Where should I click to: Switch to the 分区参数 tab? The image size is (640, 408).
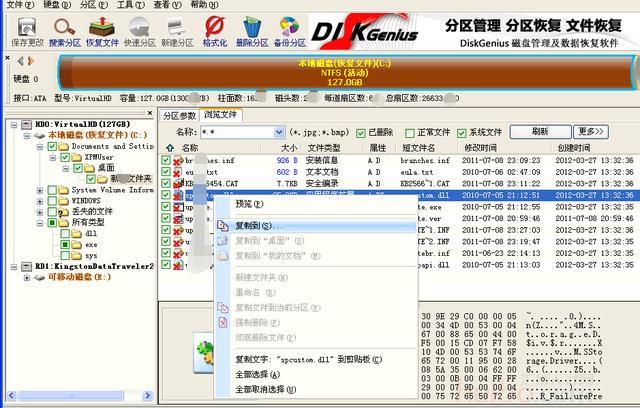(x=179, y=115)
